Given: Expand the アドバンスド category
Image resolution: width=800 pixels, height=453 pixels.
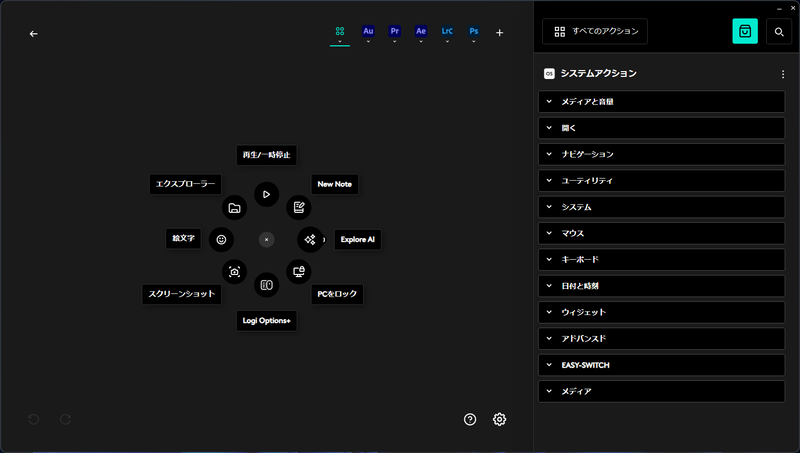Looking at the screenshot, I should click(661, 339).
